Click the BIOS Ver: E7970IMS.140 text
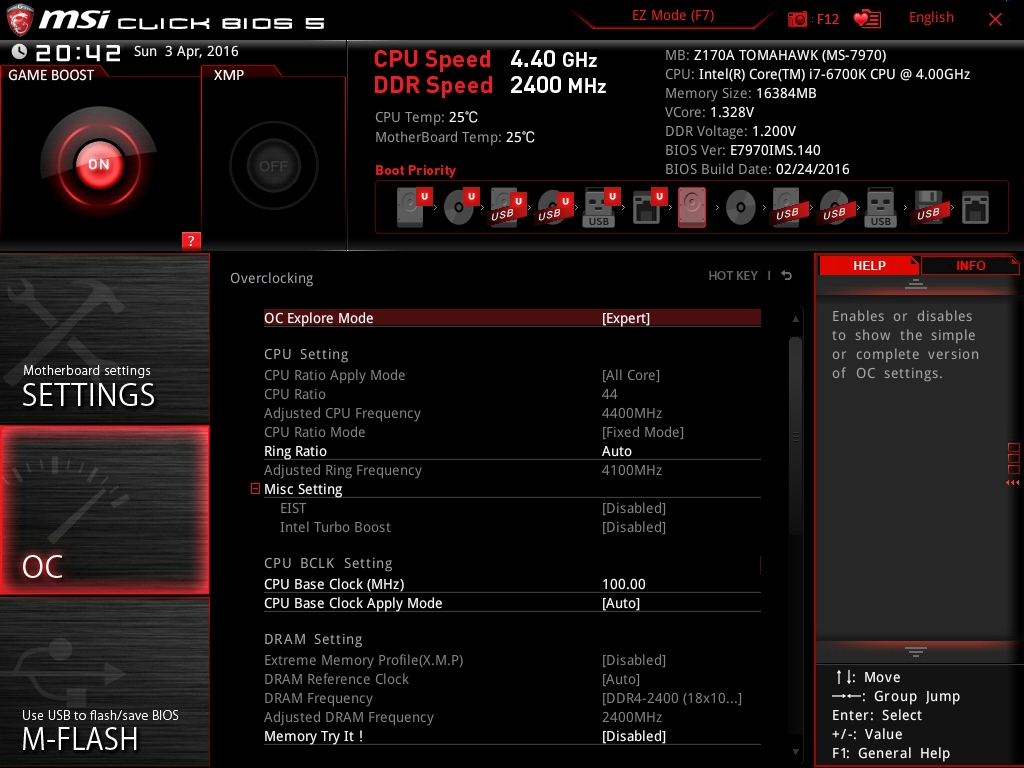The width and height of the screenshot is (1024, 768). [x=743, y=150]
